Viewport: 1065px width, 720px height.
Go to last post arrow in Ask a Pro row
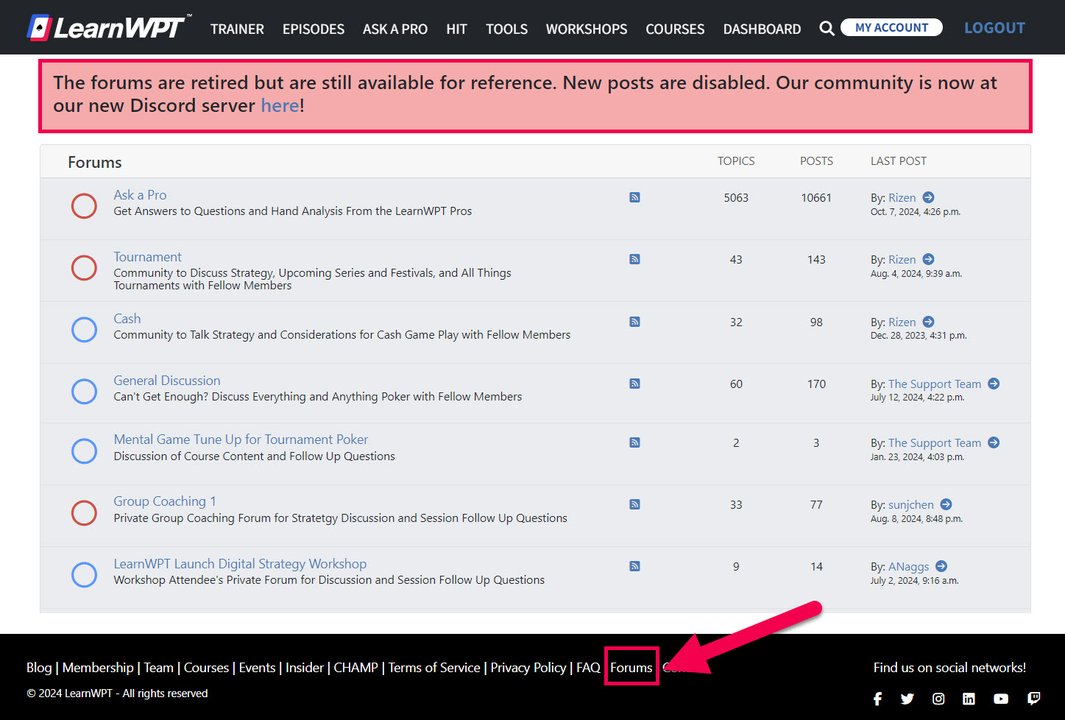928,198
